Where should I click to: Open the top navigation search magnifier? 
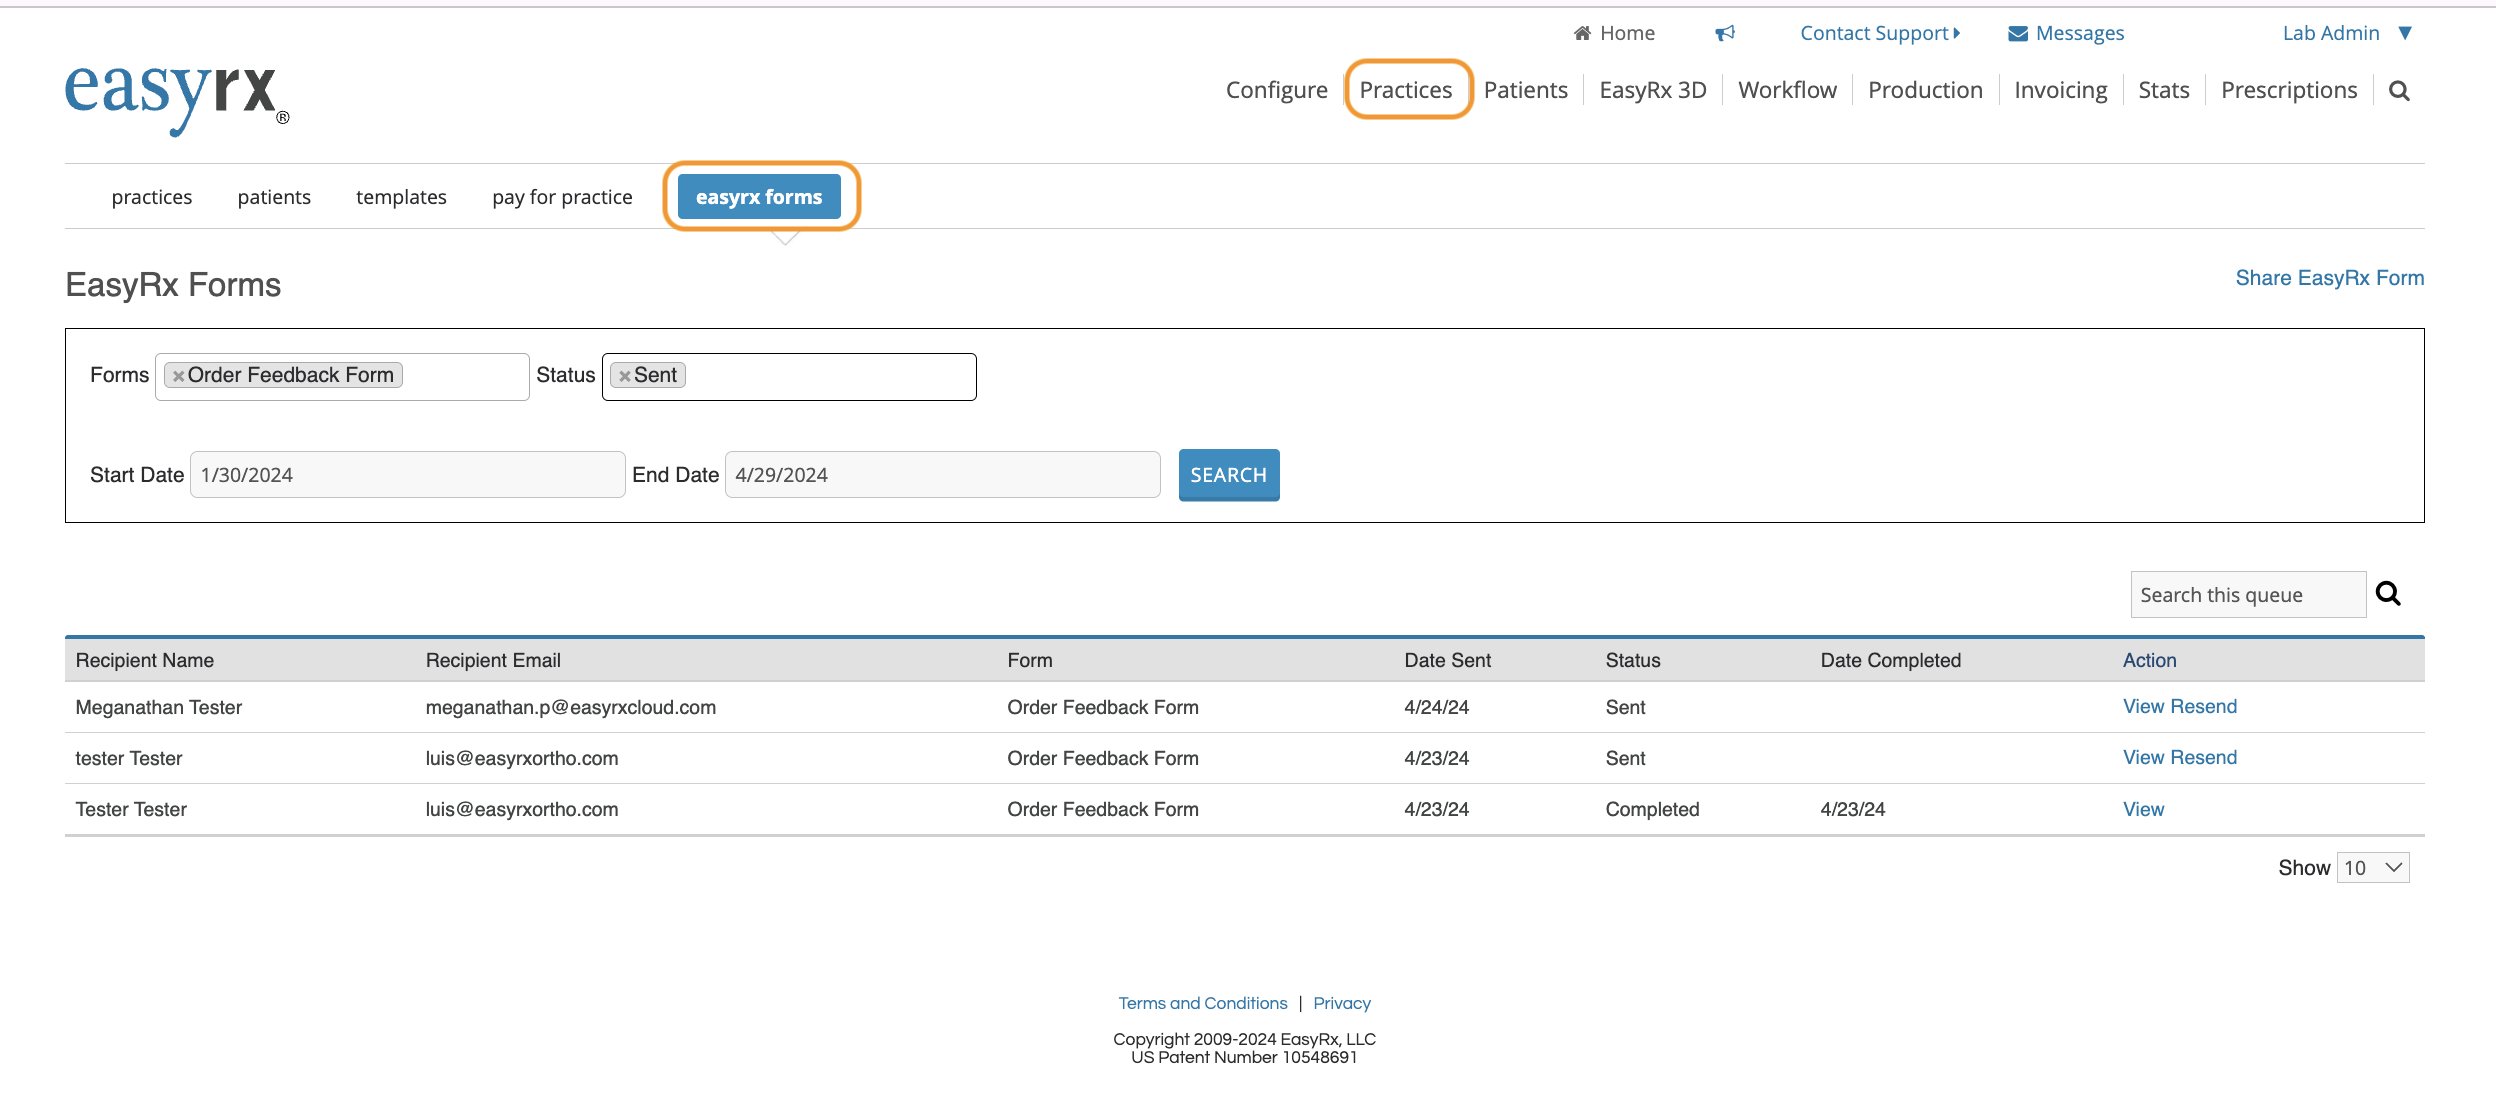2399,91
